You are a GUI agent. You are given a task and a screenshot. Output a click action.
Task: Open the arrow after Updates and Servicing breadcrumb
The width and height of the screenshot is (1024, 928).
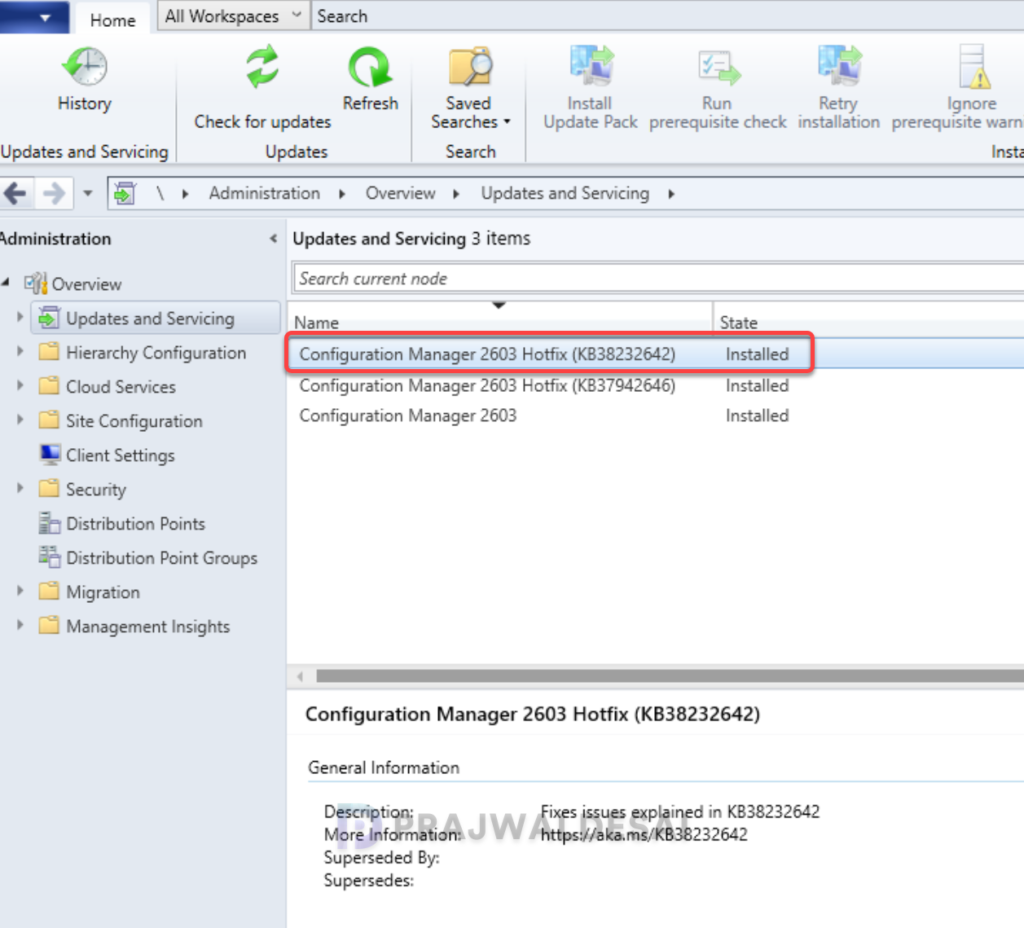coord(671,194)
